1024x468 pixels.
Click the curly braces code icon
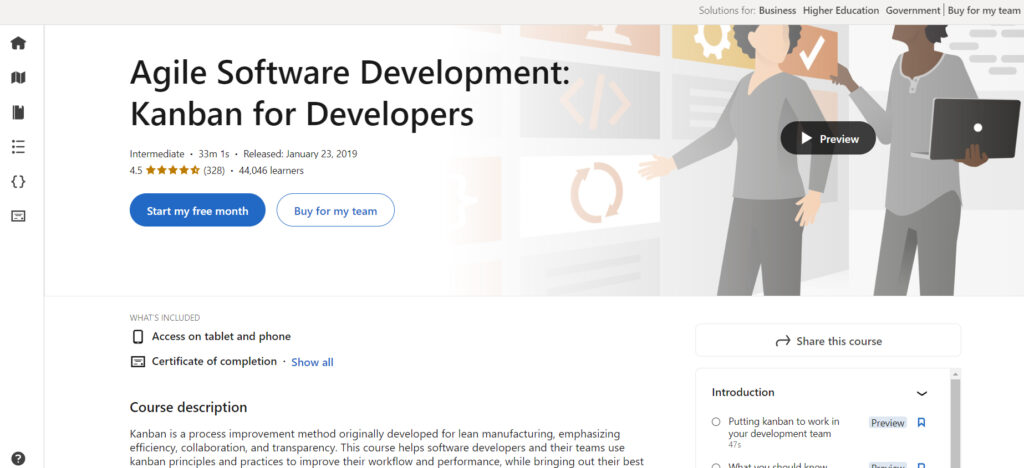pos(18,181)
